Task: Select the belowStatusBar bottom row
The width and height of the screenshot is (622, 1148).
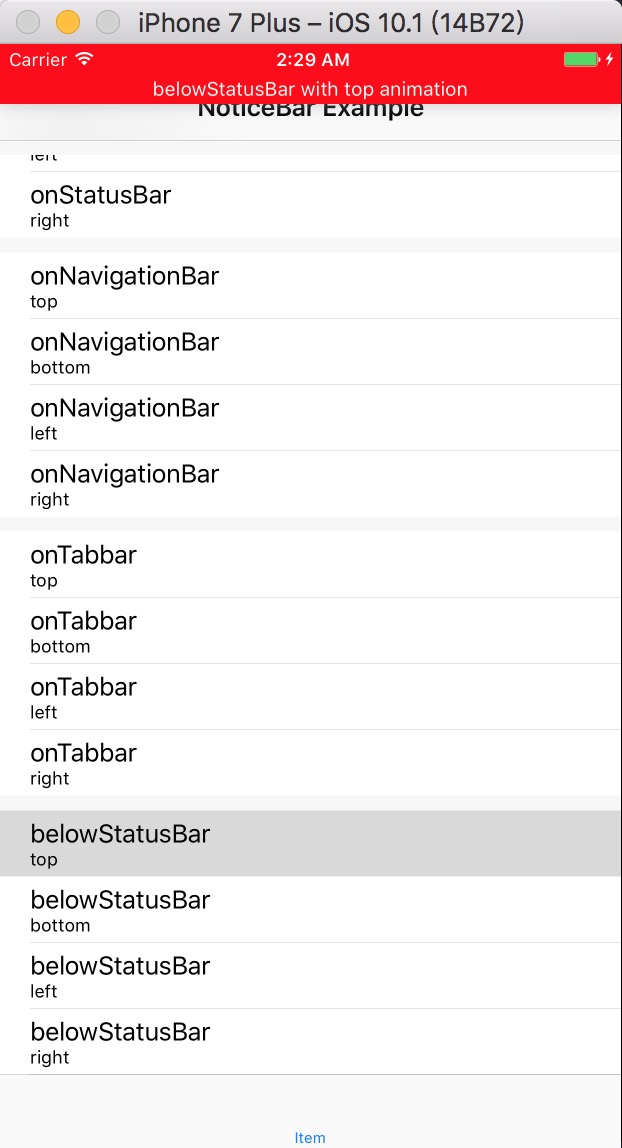Action: click(x=311, y=910)
